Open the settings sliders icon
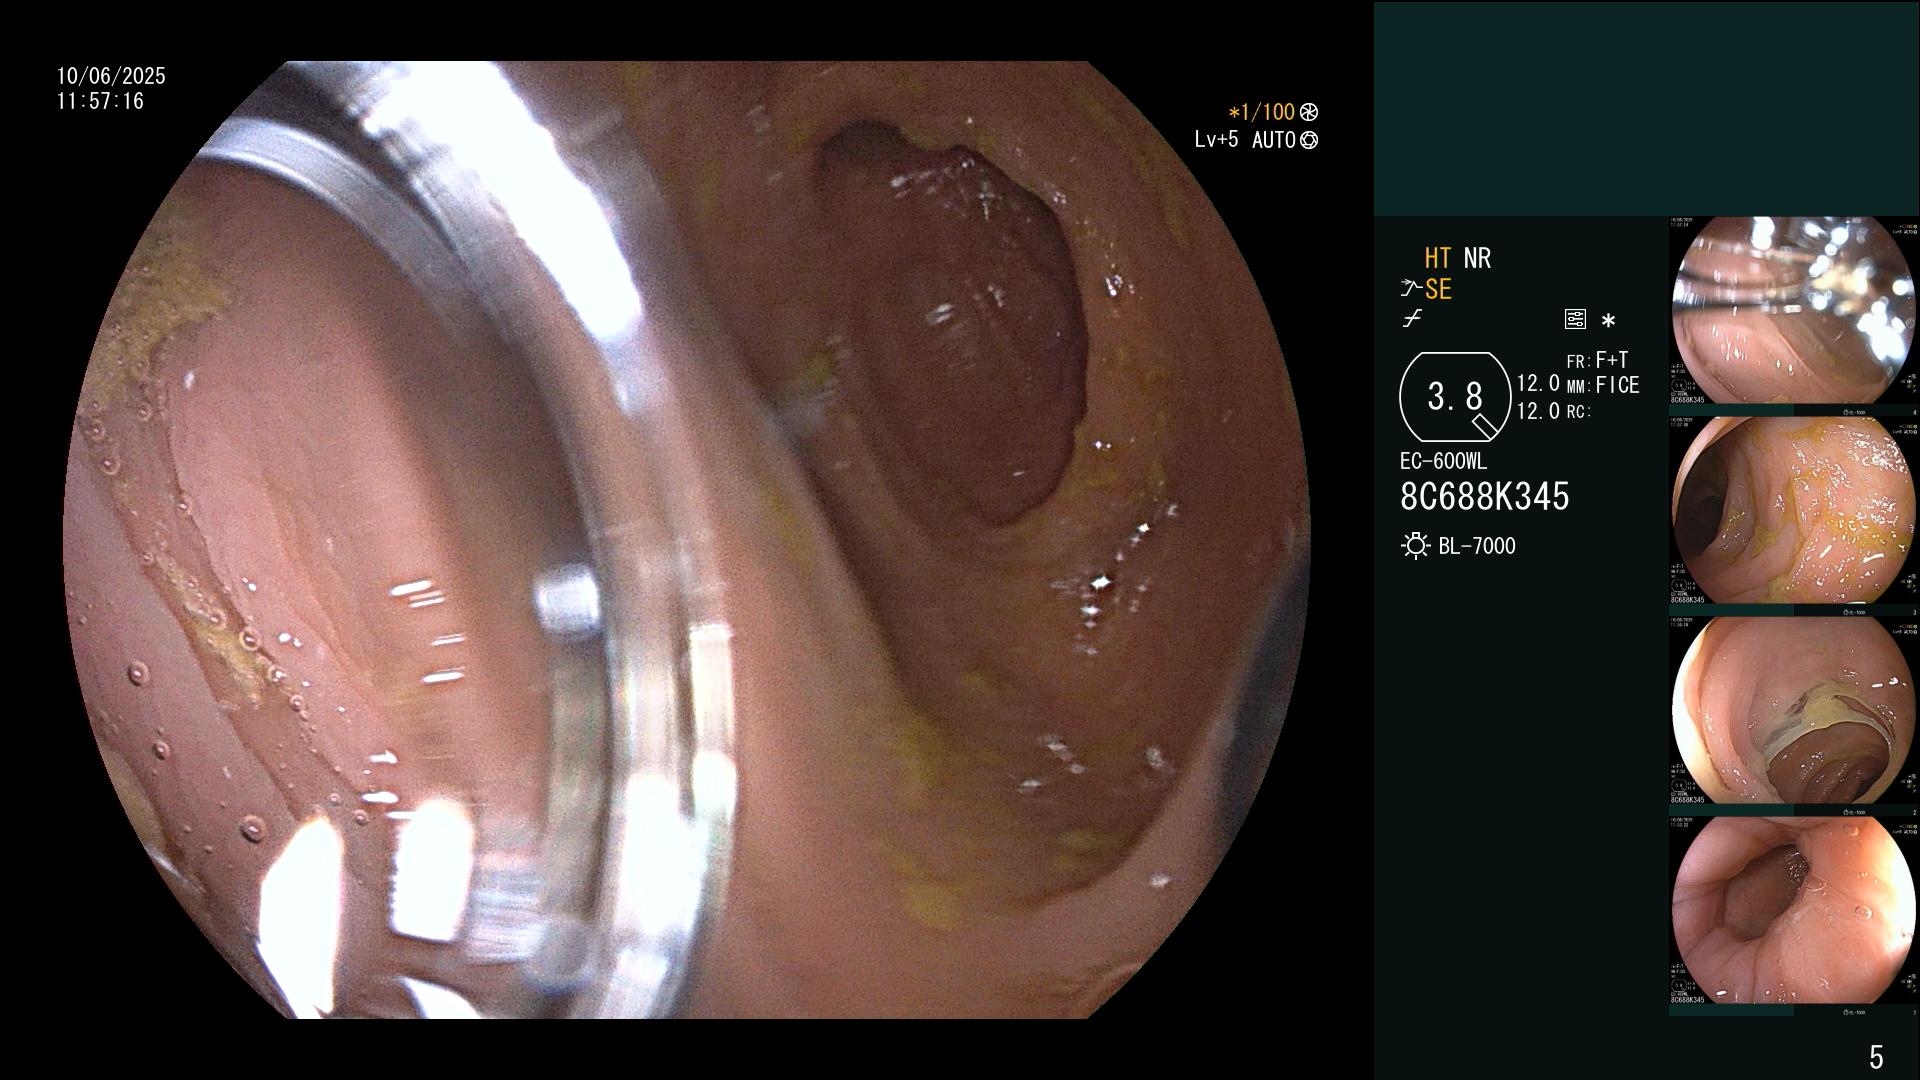 (1575, 320)
